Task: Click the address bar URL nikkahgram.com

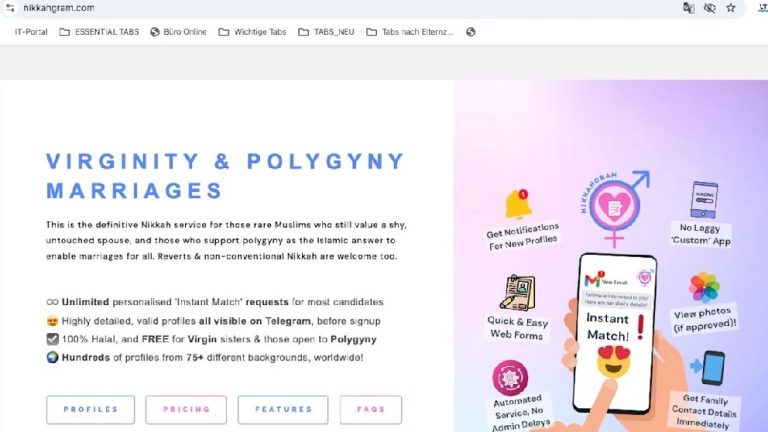Action: click(x=59, y=8)
